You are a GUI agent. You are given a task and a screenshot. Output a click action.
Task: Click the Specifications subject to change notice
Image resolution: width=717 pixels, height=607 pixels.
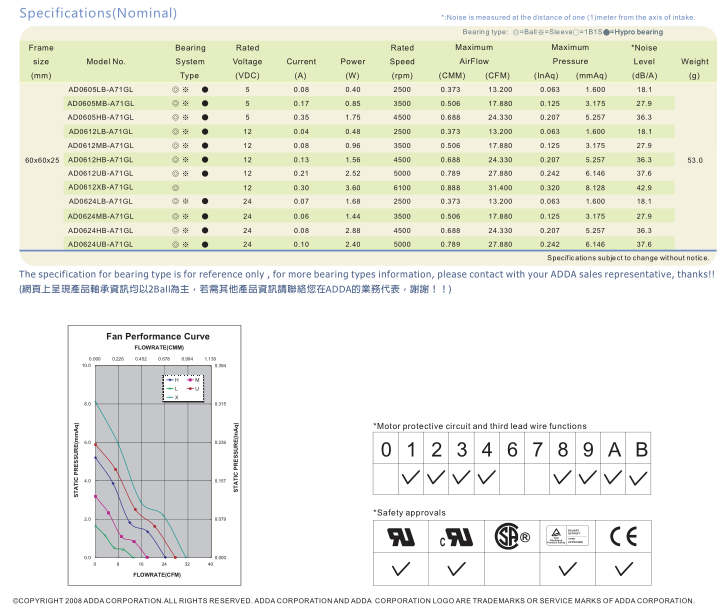point(628,258)
